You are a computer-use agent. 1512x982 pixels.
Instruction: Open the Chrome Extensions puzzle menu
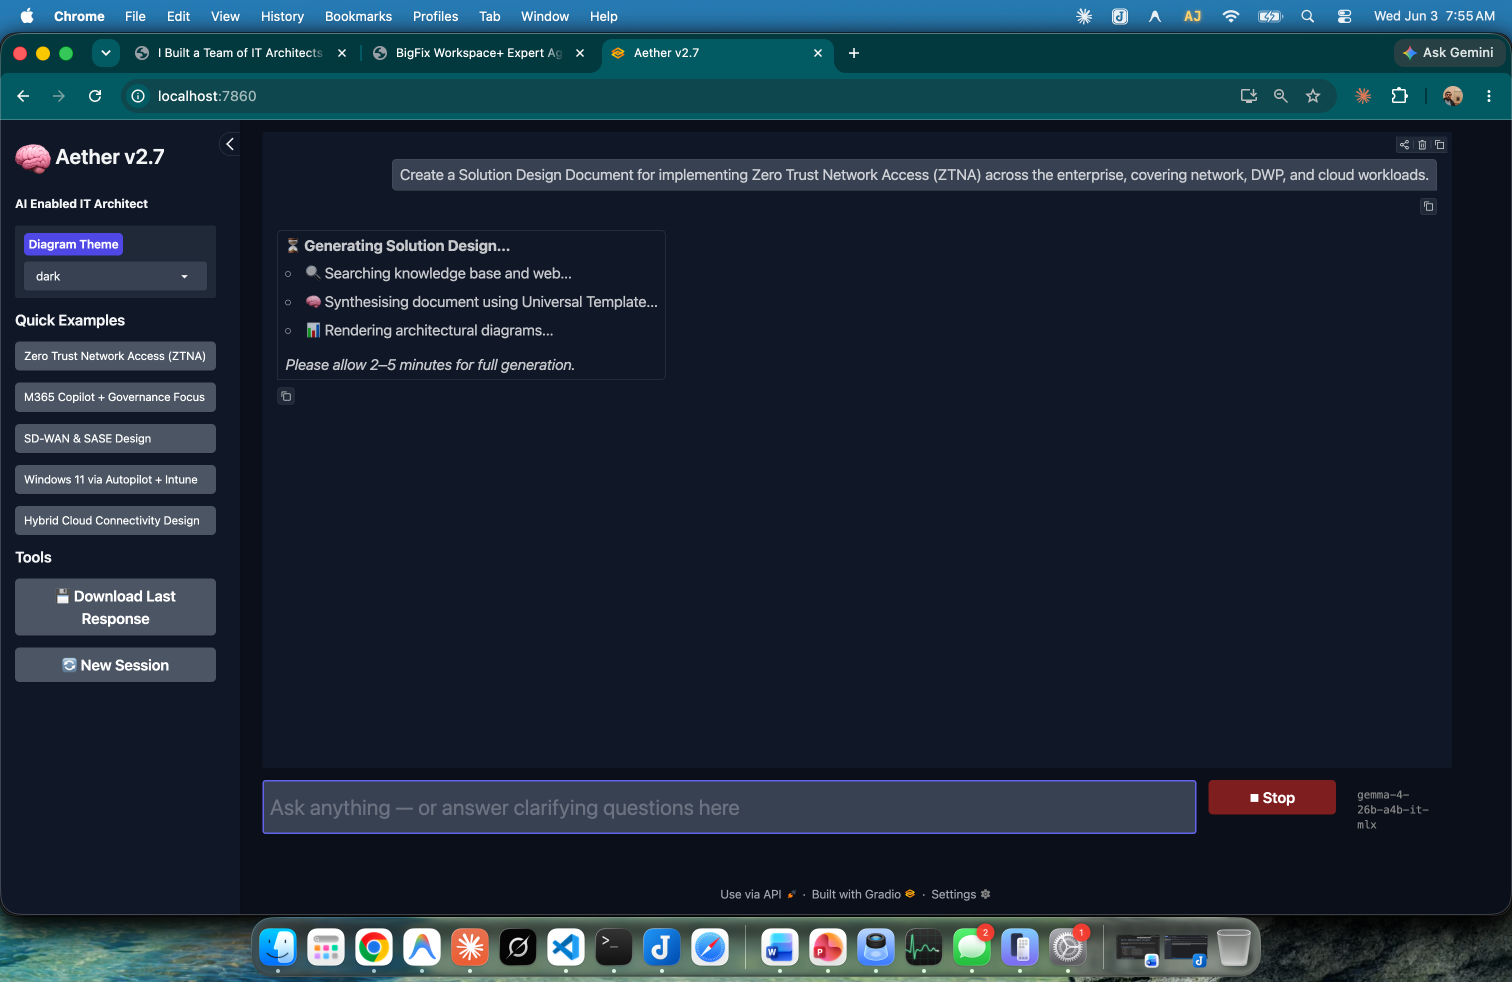click(x=1400, y=96)
